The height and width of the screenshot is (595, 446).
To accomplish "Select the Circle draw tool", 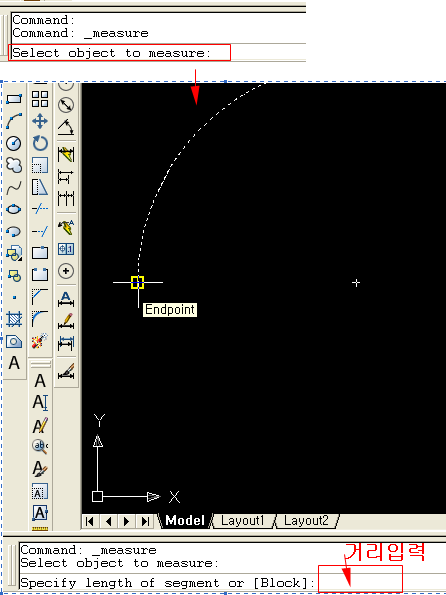I will [x=14, y=143].
